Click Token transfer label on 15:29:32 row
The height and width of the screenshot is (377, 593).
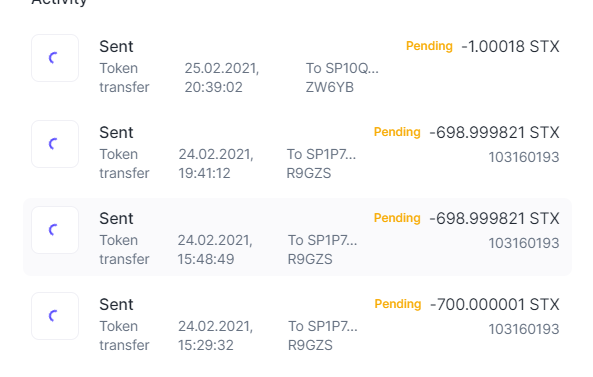[124, 335]
